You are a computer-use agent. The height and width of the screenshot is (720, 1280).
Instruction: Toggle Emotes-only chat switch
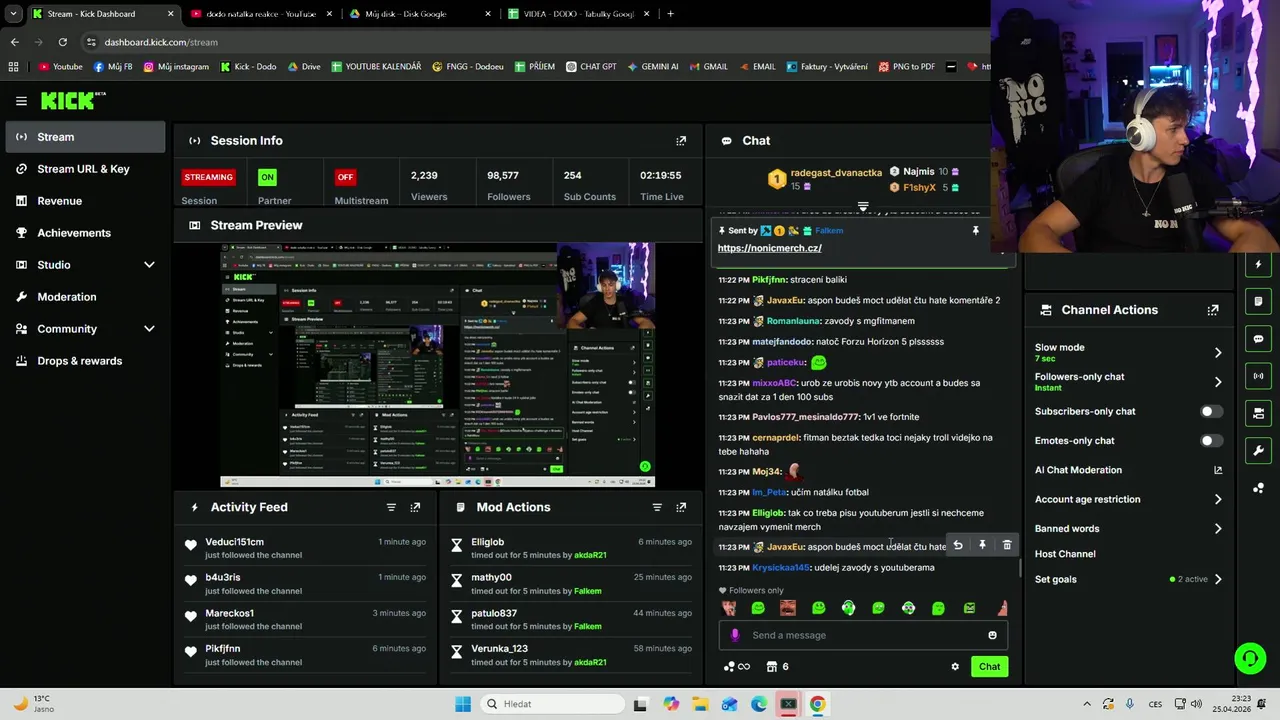click(x=1210, y=441)
